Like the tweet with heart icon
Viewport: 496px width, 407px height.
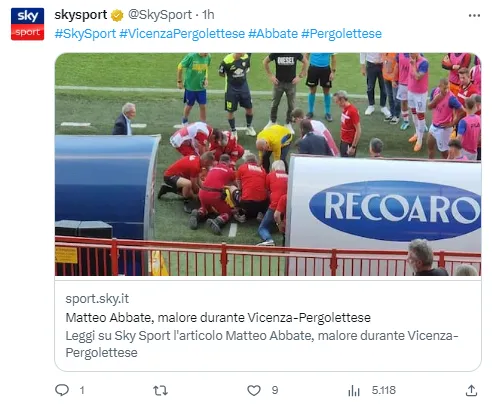254,390
